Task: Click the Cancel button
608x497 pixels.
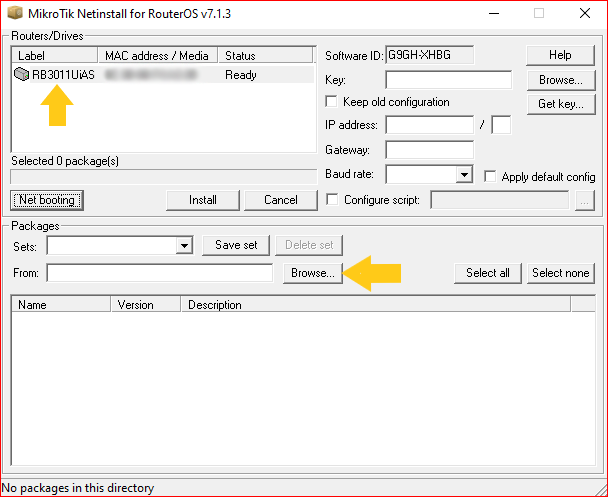Action: pyautogui.click(x=281, y=200)
